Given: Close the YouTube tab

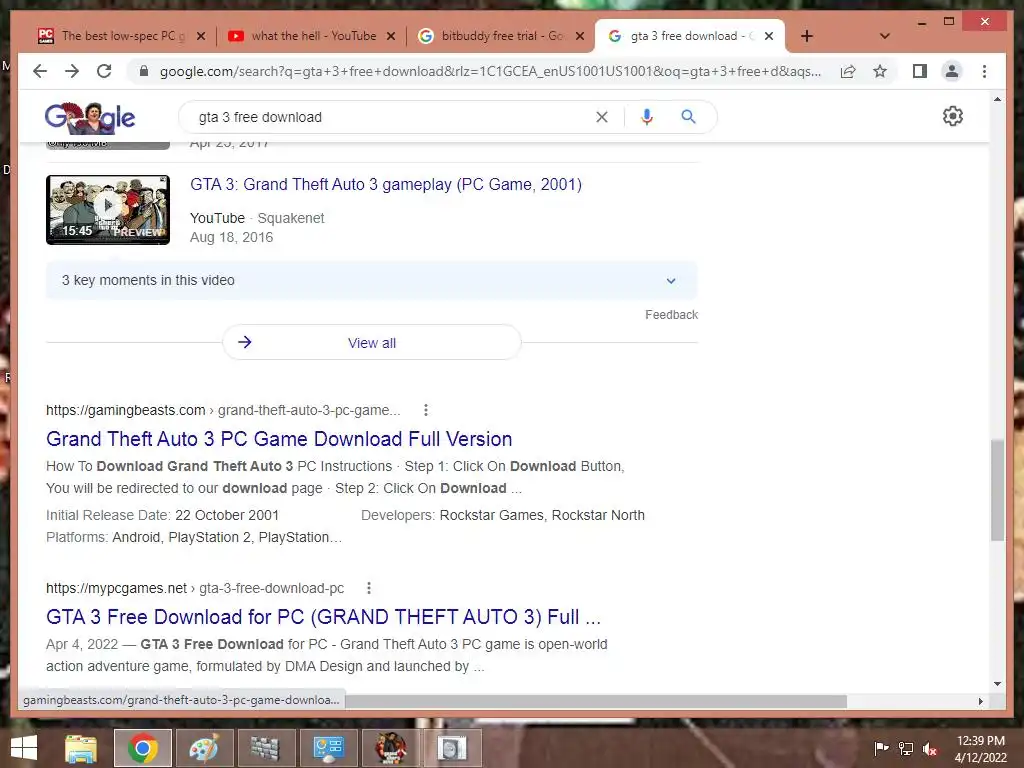Looking at the screenshot, I should click(391, 36).
